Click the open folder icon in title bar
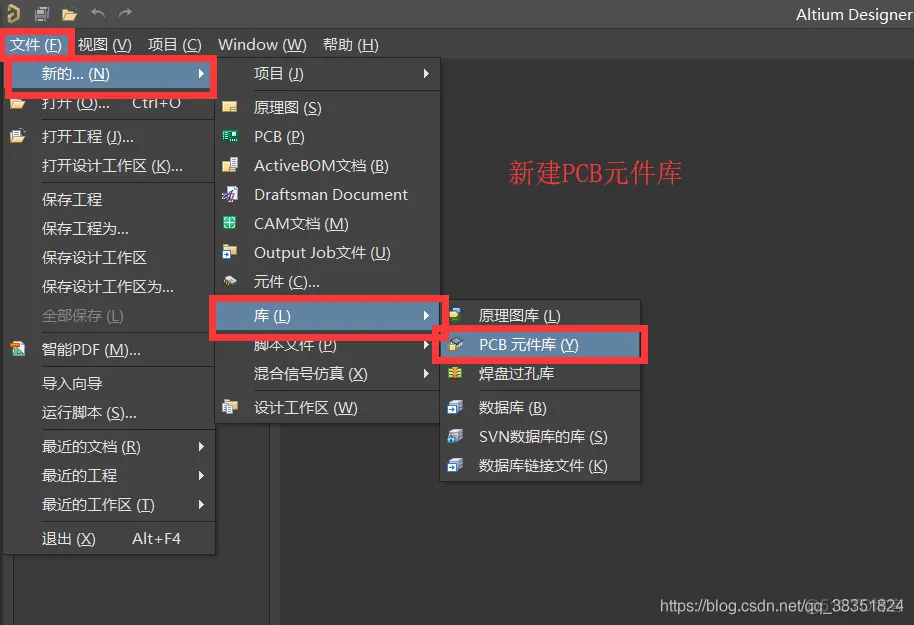This screenshot has width=914, height=625. click(69, 13)
